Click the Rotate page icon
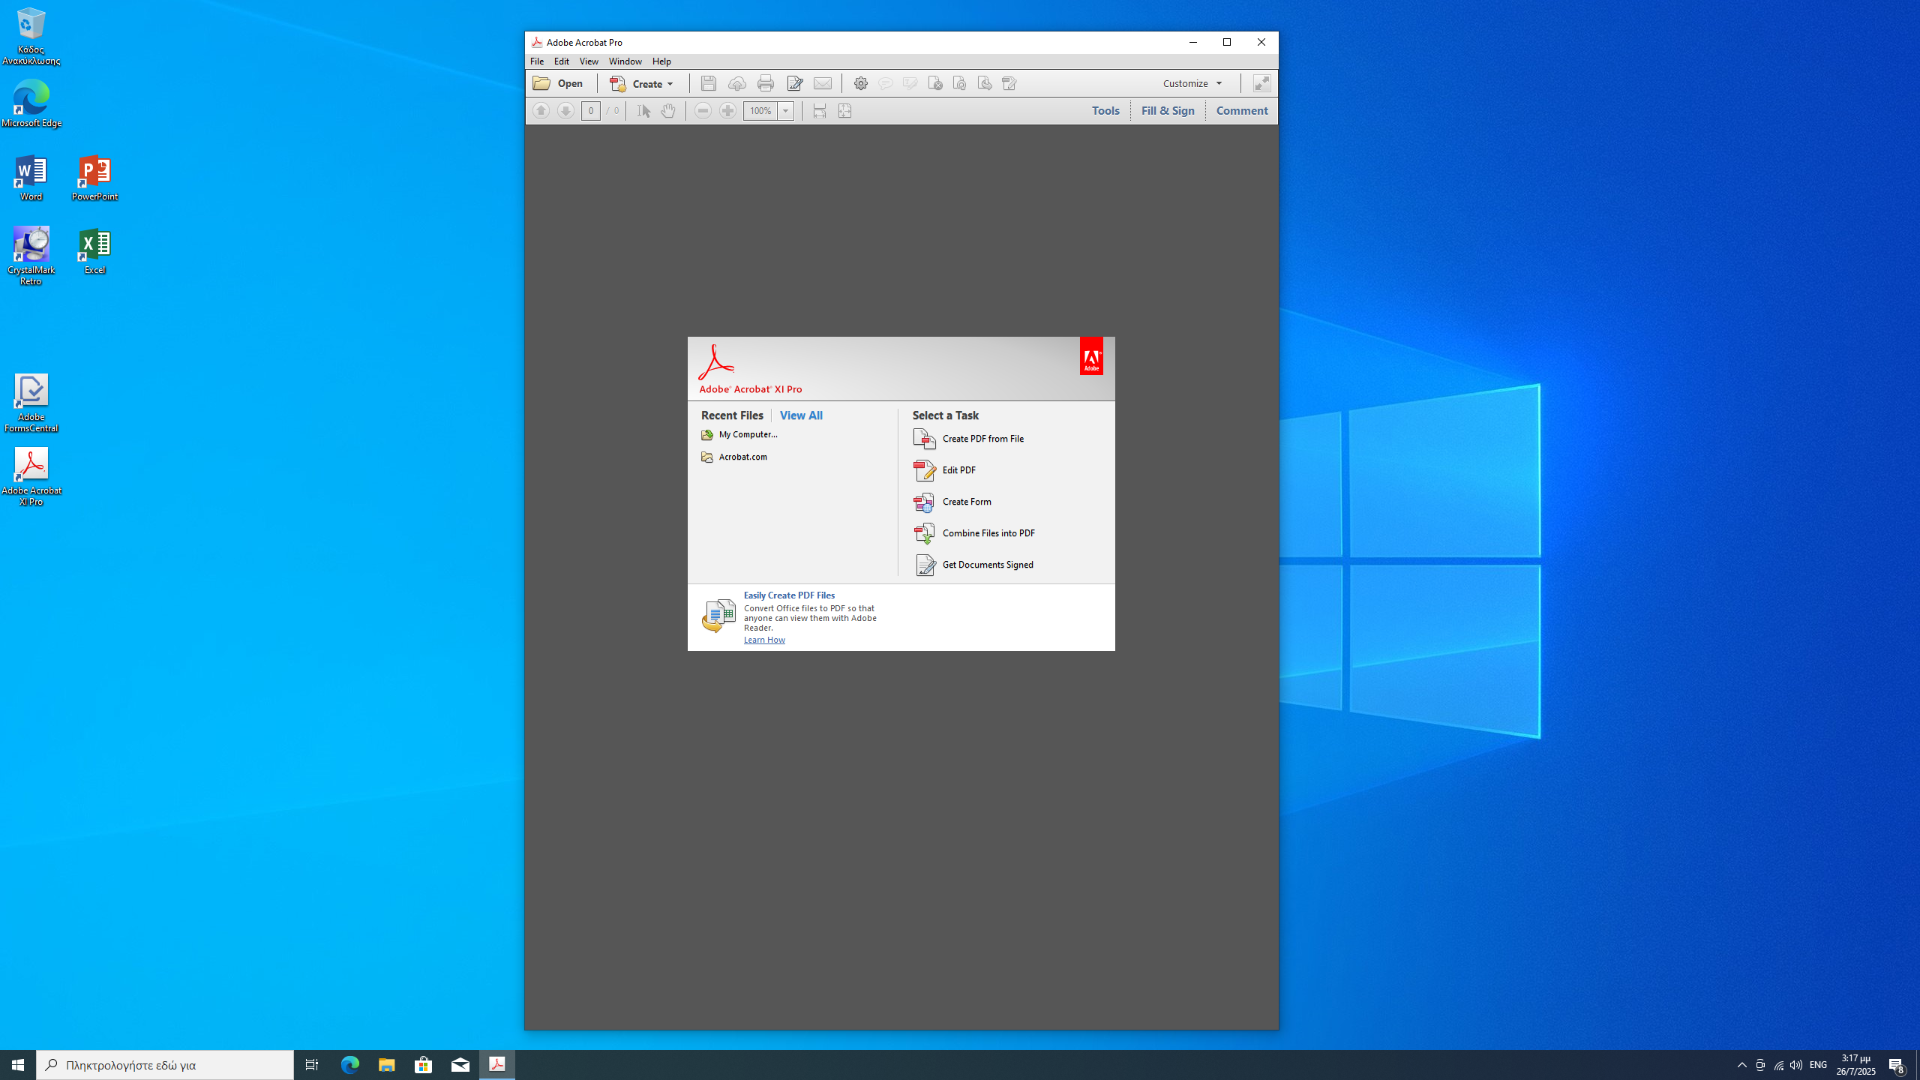Viewport: 1920px width, 1080px height. tap(985, 84)
